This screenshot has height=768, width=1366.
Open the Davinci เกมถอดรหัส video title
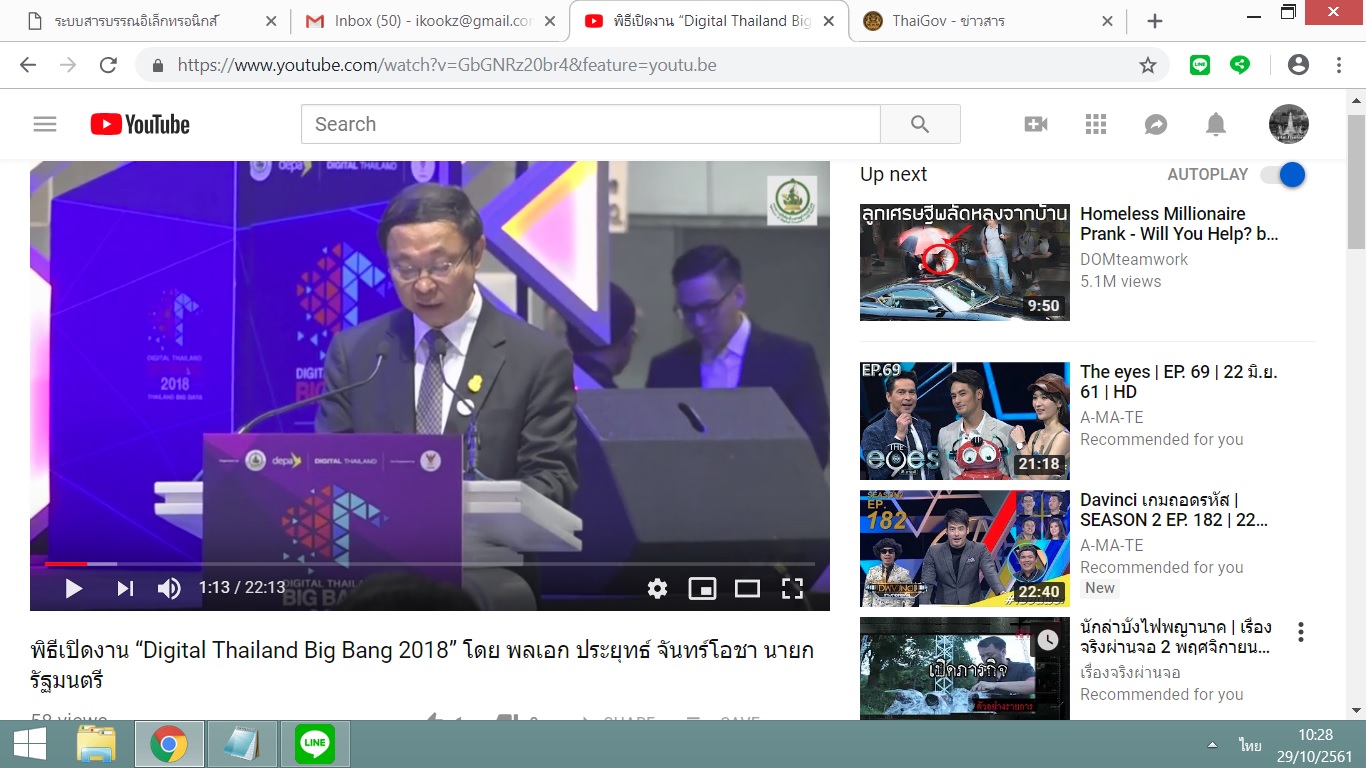pos(1174,510)
